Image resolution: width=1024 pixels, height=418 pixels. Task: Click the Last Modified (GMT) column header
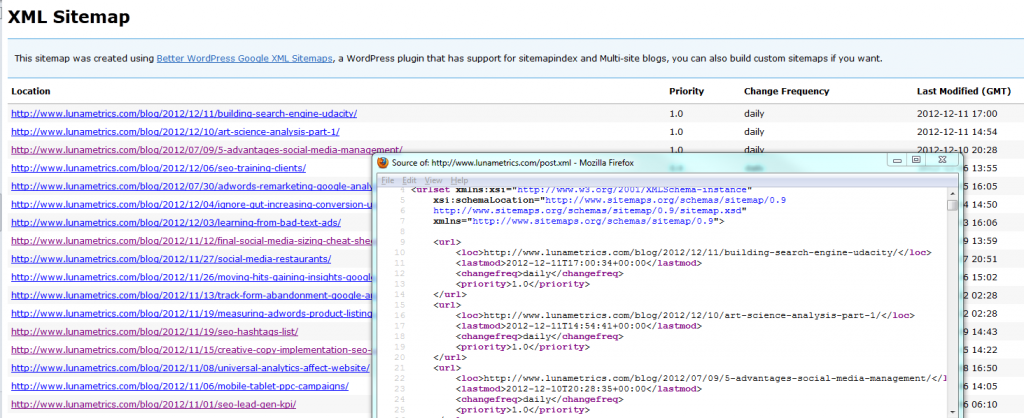pos(964,91)
